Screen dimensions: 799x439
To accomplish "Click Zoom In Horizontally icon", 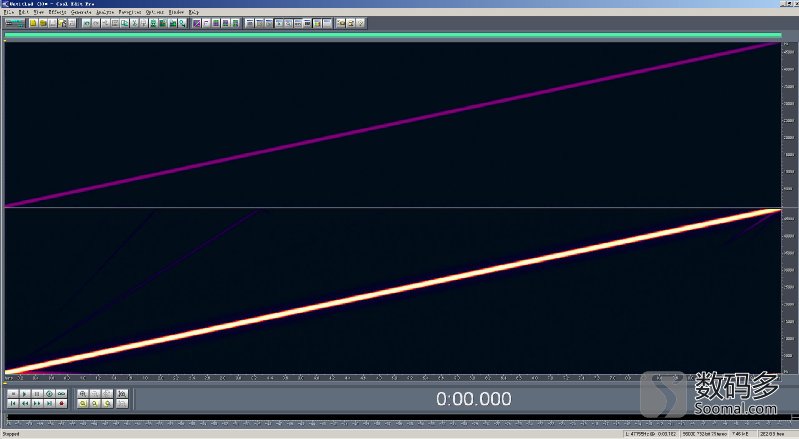I will (83, 394).
